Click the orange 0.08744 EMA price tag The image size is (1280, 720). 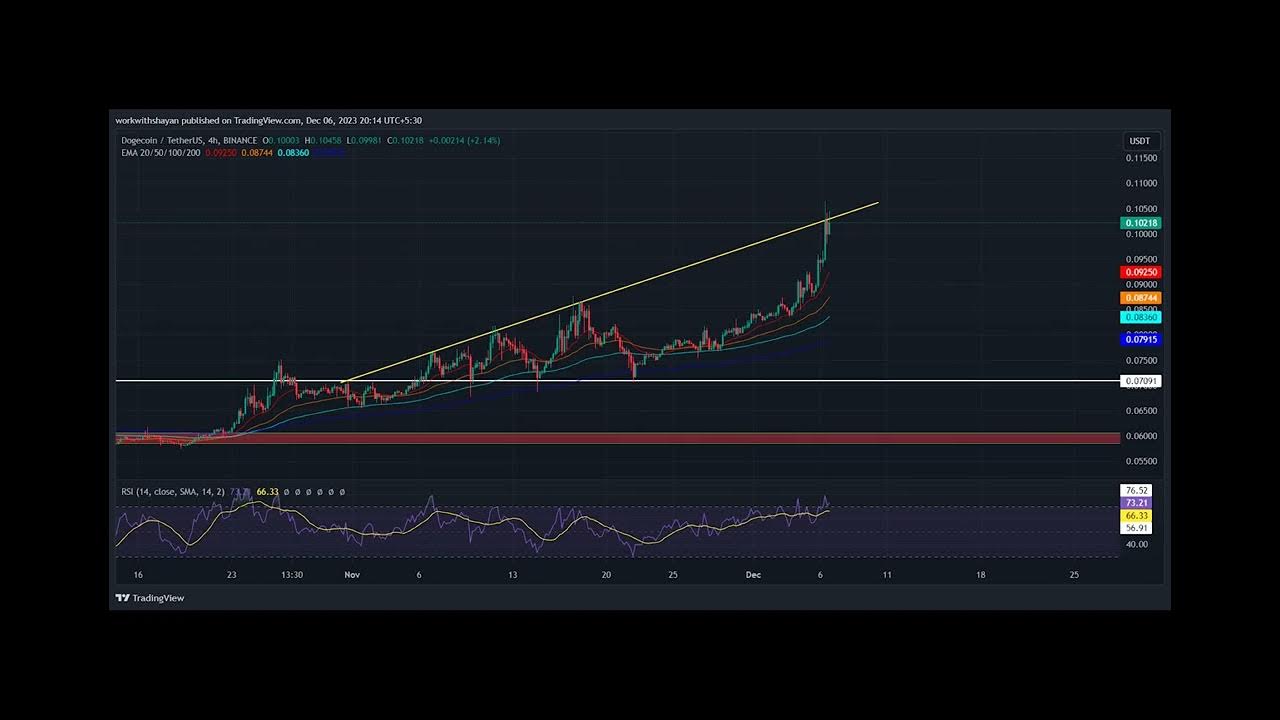(x=1140, y=298)
